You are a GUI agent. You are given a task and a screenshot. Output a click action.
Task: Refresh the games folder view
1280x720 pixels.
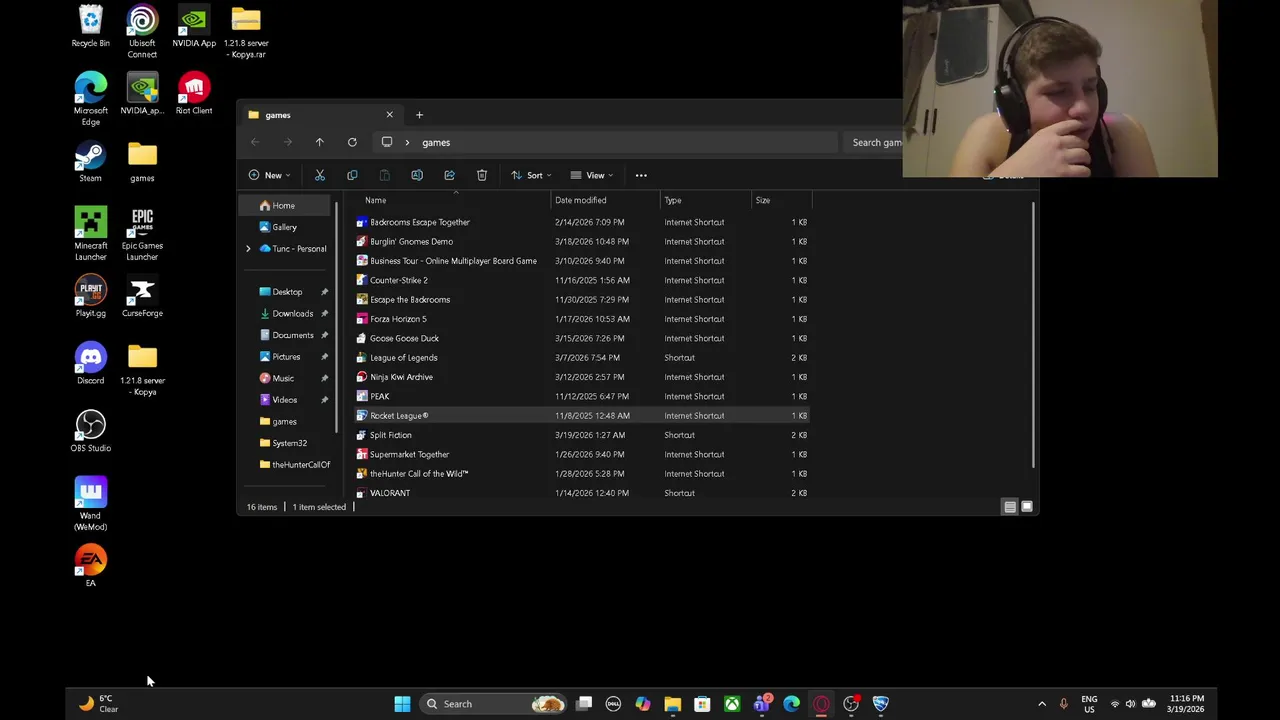click(352, 142)
